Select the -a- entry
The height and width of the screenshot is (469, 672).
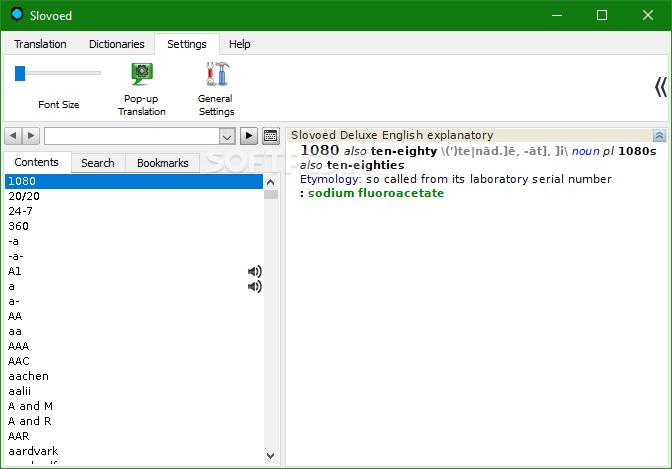[134, 256]
